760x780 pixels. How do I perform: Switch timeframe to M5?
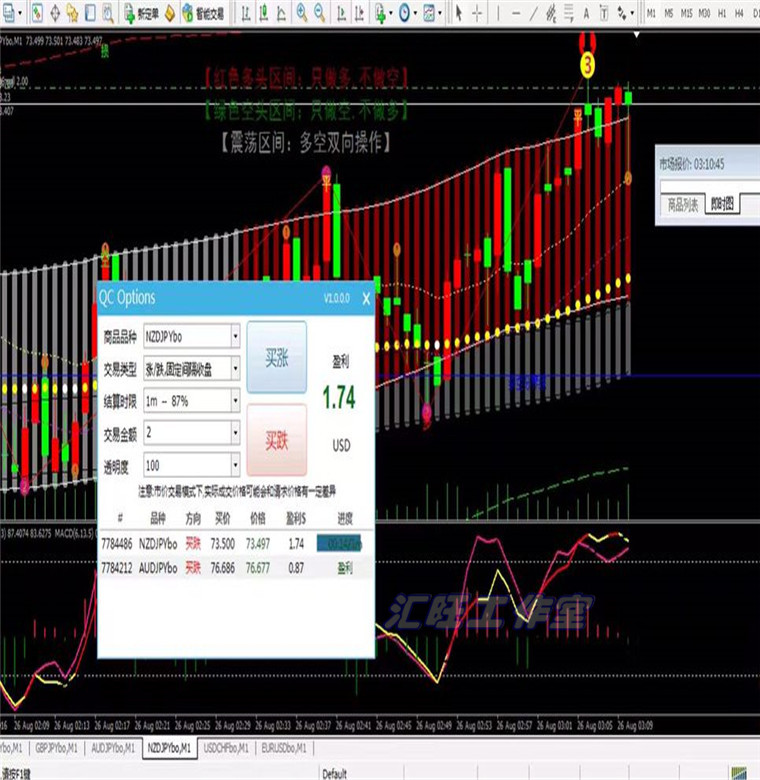click(668, 14)
